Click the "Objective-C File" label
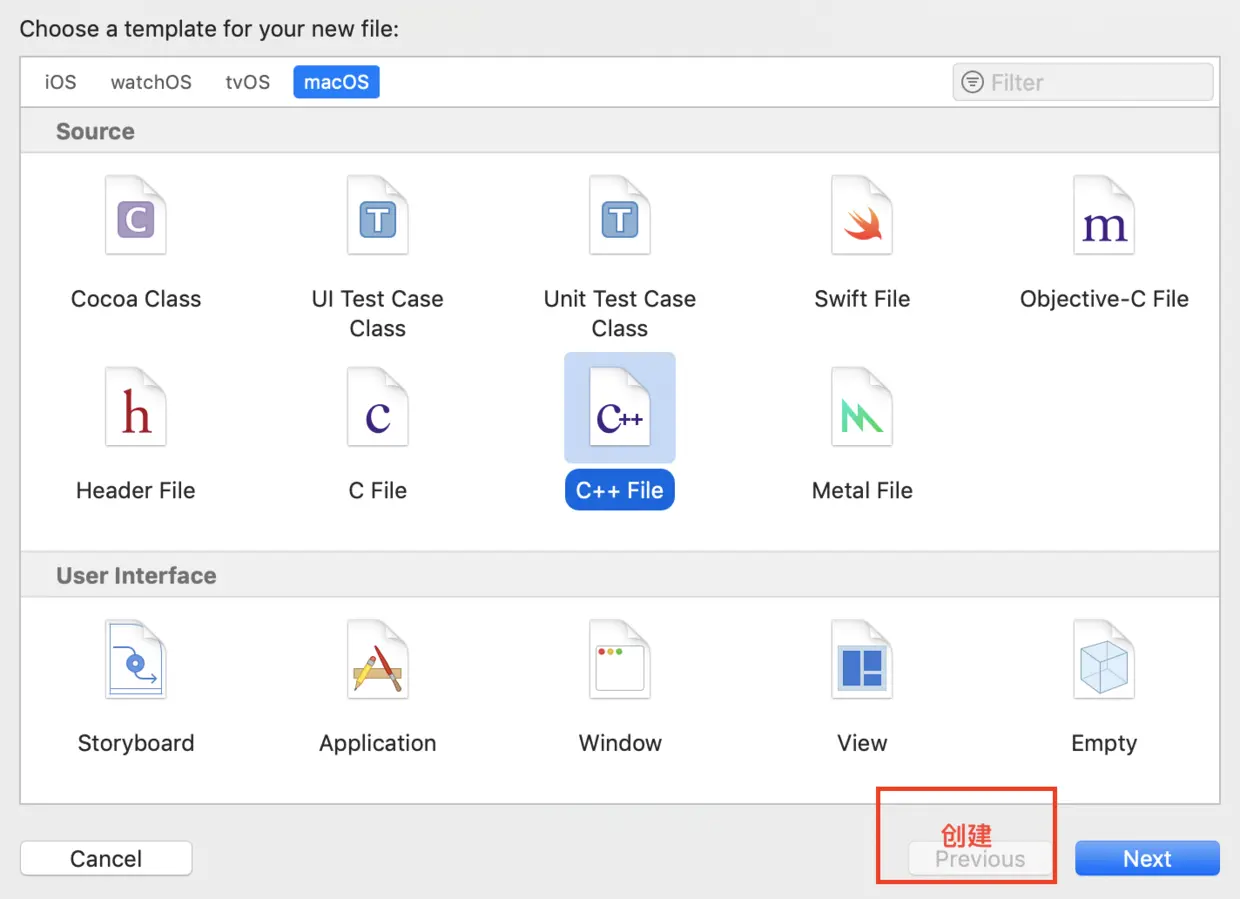 (1104, 299)
